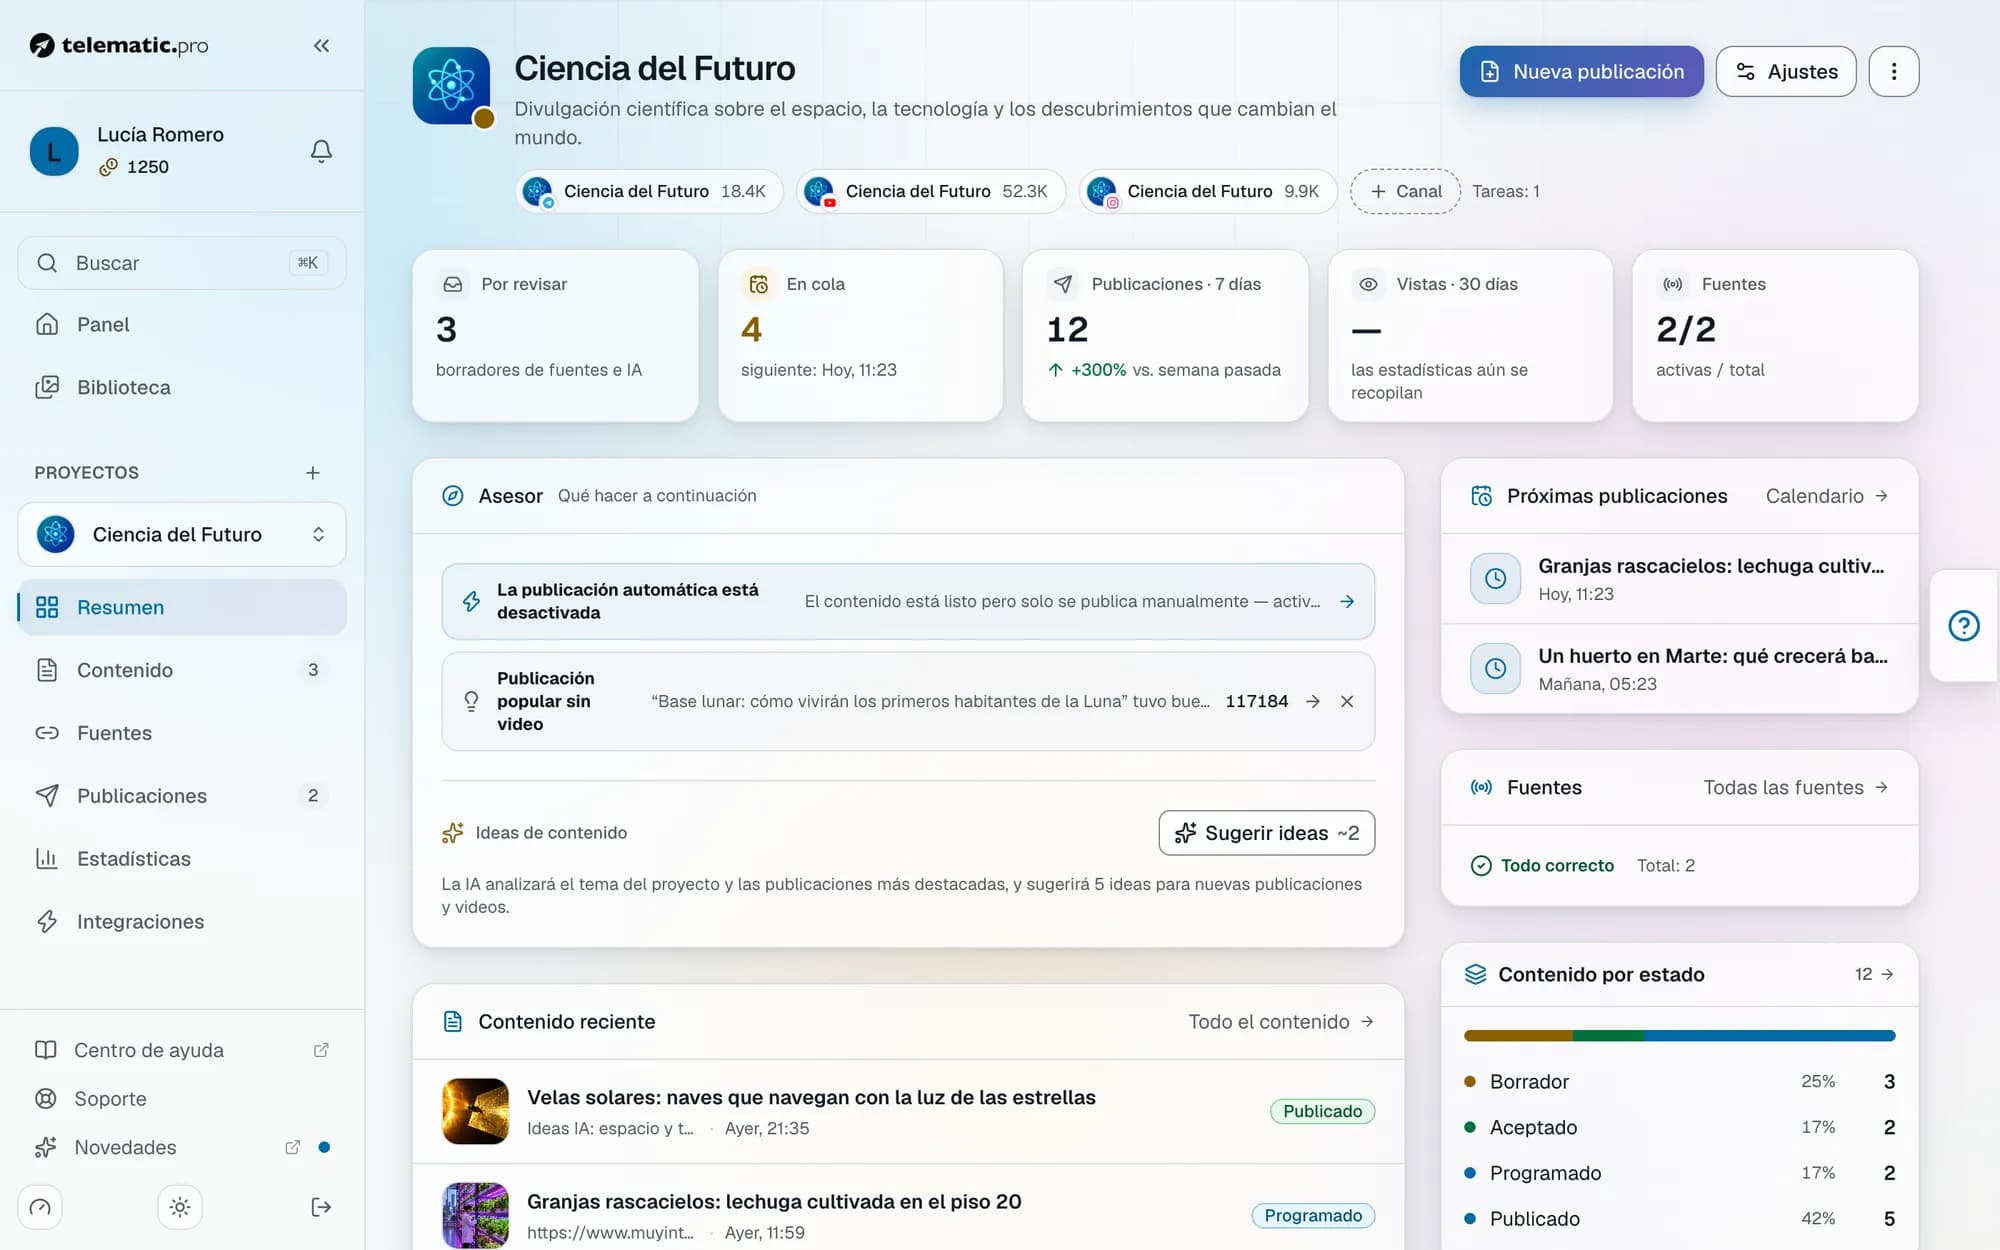Screen dimensions: 2000x1250
Task: Select the YouTube channel chip with 52.3K
Action: 931,191
